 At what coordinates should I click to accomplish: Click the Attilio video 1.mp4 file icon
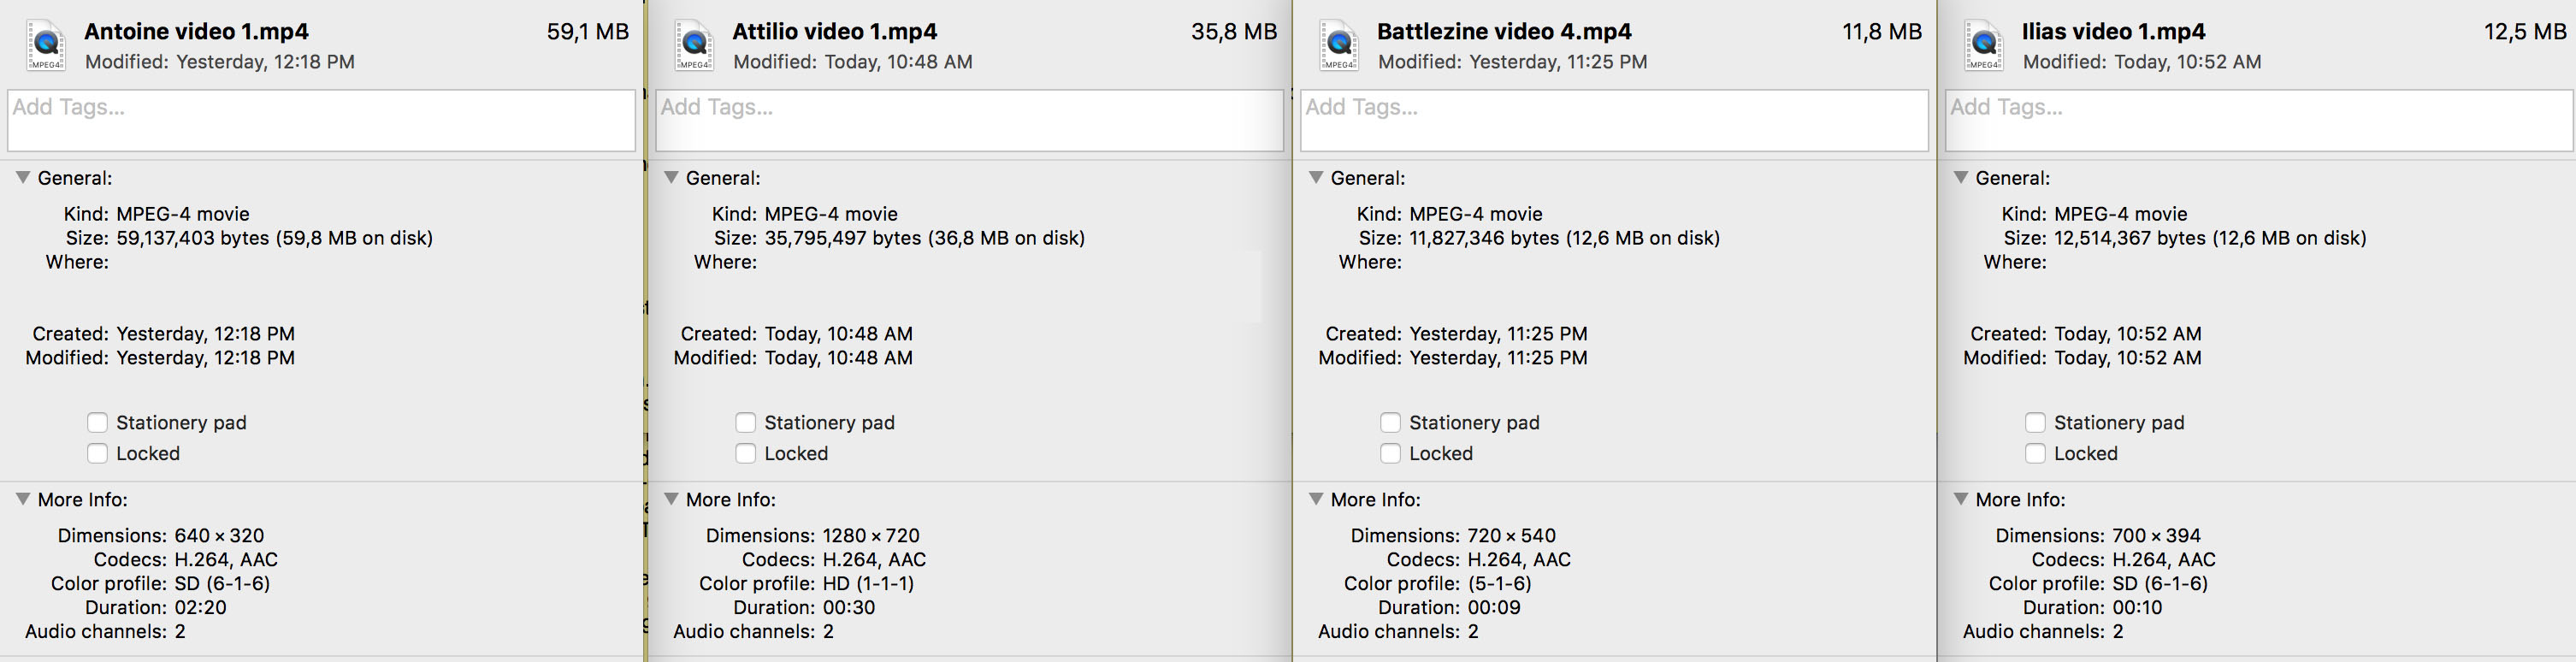point(693,45)
